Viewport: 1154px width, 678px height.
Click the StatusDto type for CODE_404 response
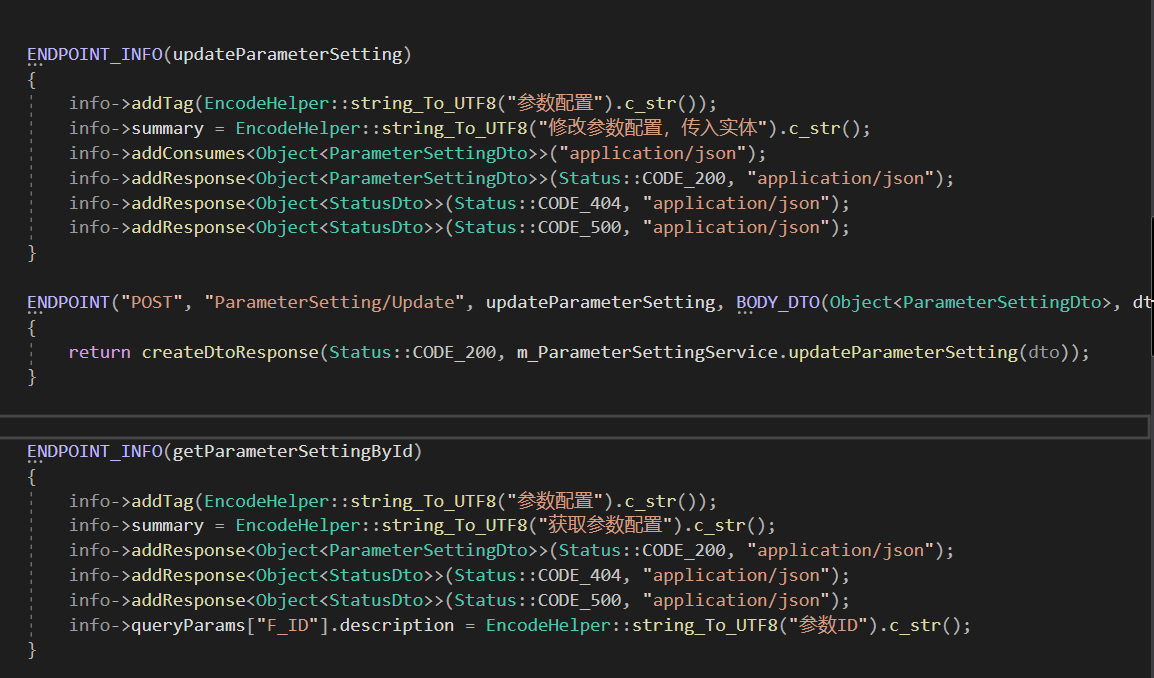(x=373, y=202)
